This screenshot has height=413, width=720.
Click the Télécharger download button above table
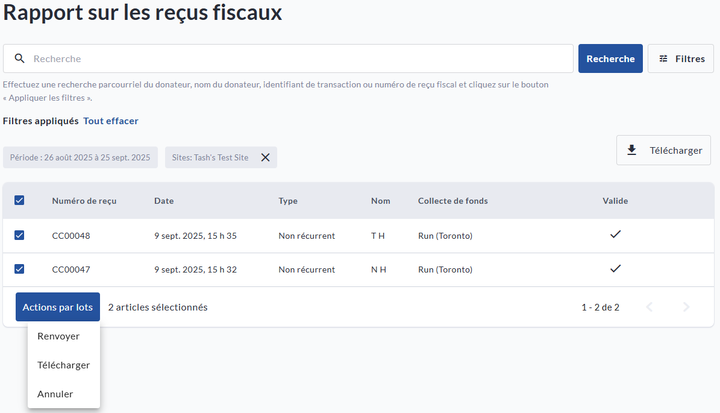[x=663, y=150]
